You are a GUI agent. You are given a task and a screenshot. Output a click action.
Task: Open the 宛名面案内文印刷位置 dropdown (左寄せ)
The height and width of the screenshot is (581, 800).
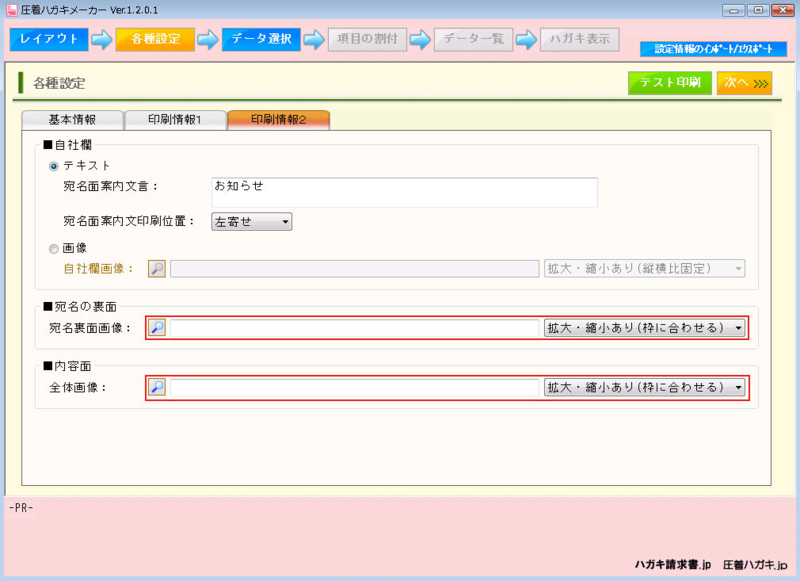pyautogui.click(x=252, y=222)
